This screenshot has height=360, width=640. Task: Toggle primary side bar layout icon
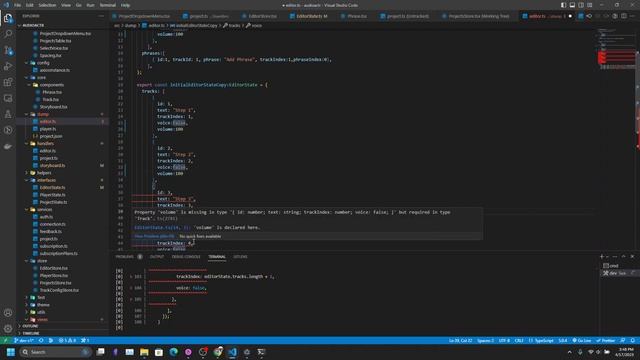pyautogui.click(x=563, y=5)
